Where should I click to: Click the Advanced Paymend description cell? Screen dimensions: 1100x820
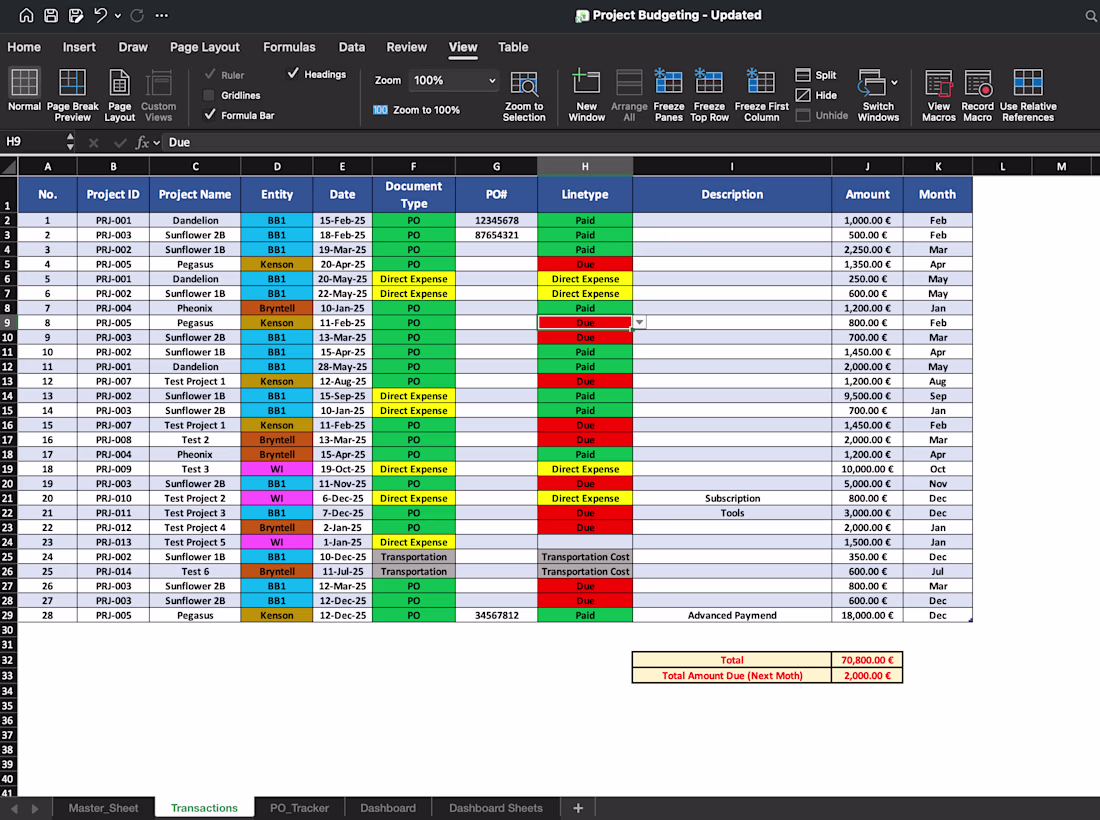(732, 615)
